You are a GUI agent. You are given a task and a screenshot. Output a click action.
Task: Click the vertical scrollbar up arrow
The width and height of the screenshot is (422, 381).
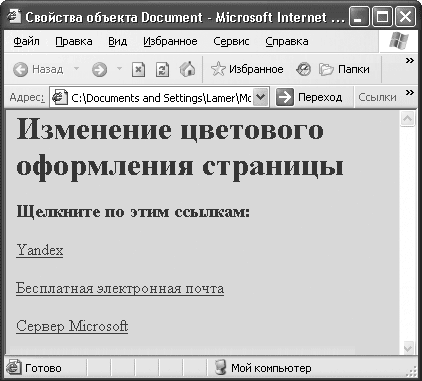[x=408, y=118]
